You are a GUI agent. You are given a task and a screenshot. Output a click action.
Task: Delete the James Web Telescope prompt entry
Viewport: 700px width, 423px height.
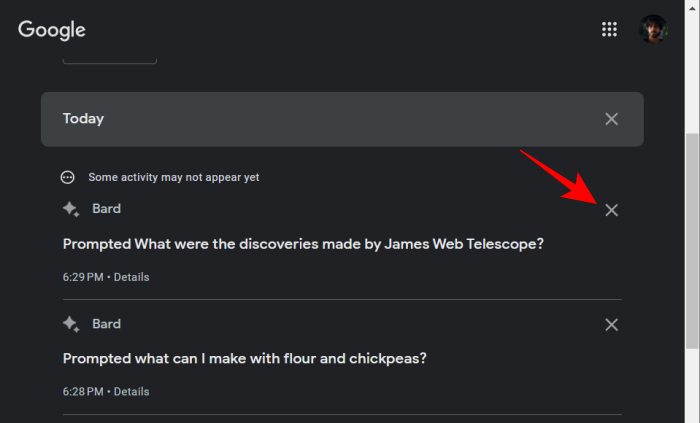point(611,210)
